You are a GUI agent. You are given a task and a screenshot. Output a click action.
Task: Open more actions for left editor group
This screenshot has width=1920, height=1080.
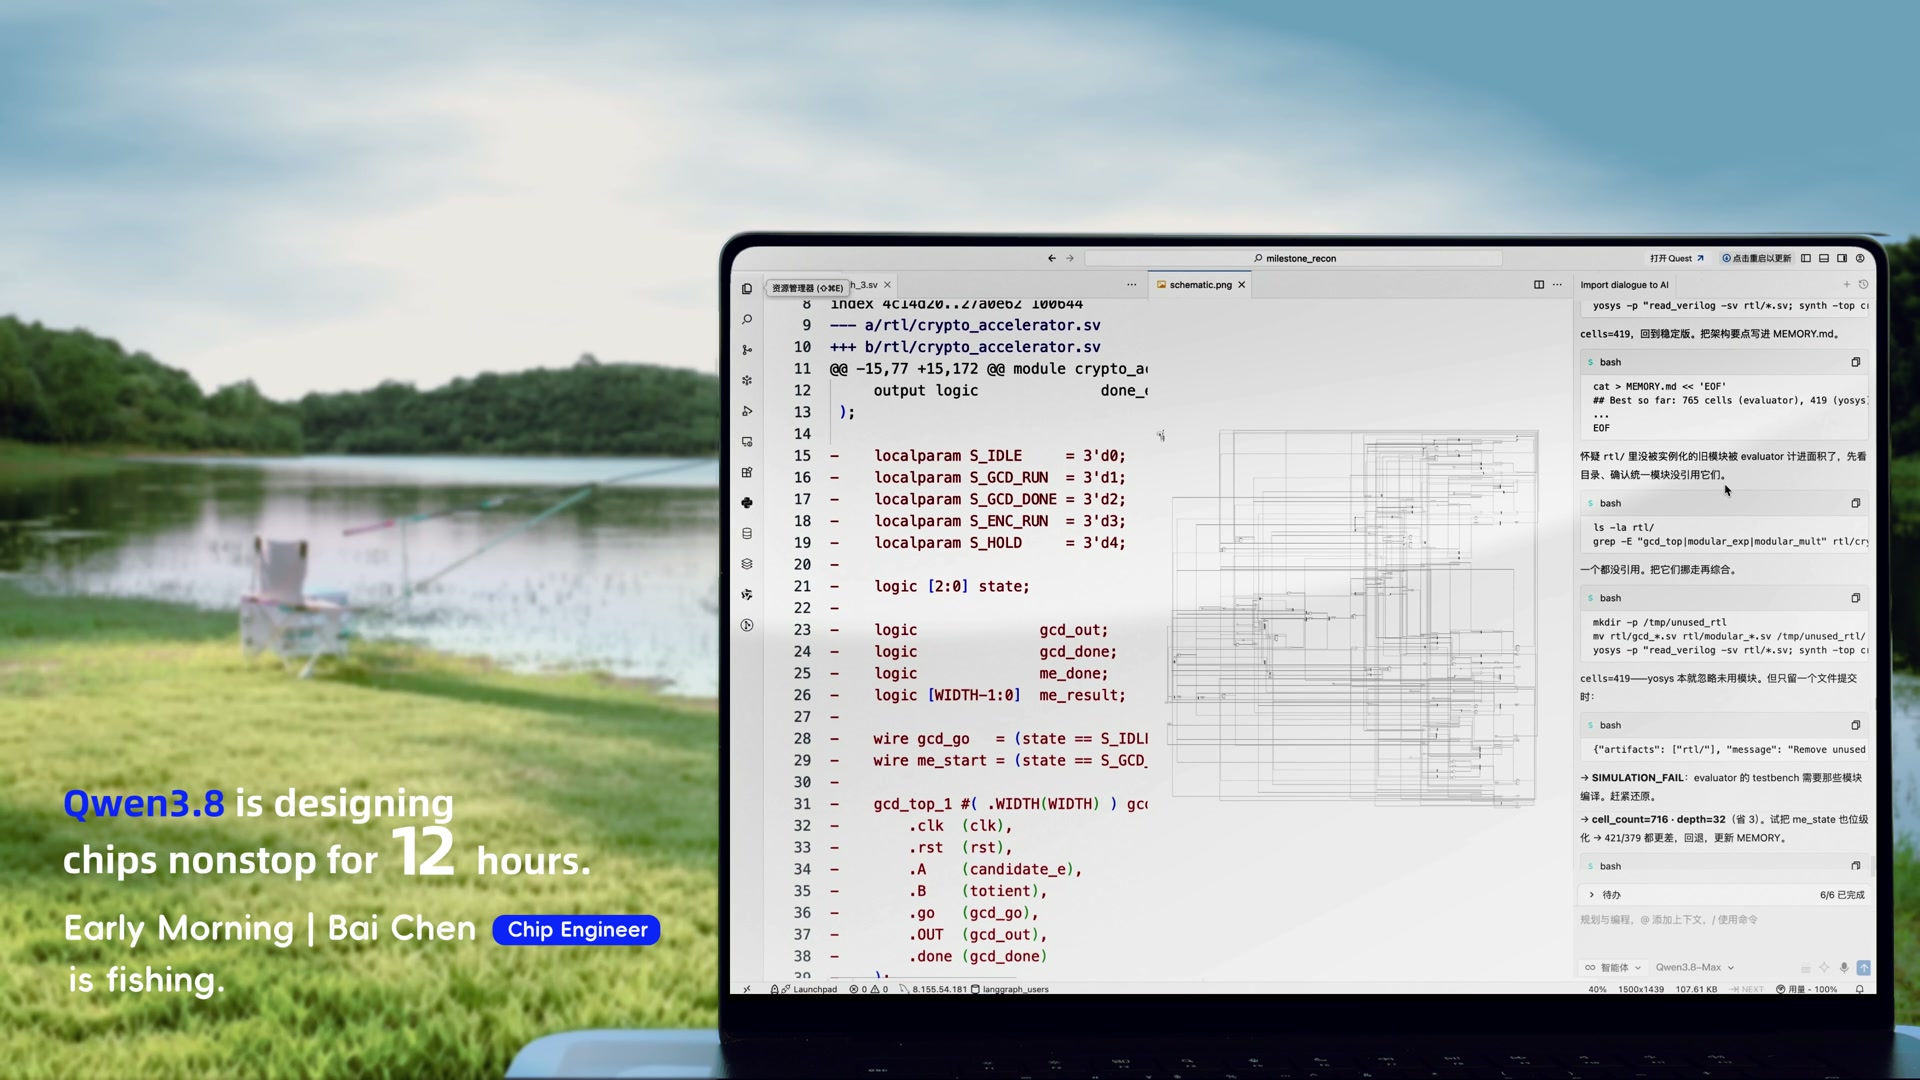pyautogui.click(x=1132, y=285)
